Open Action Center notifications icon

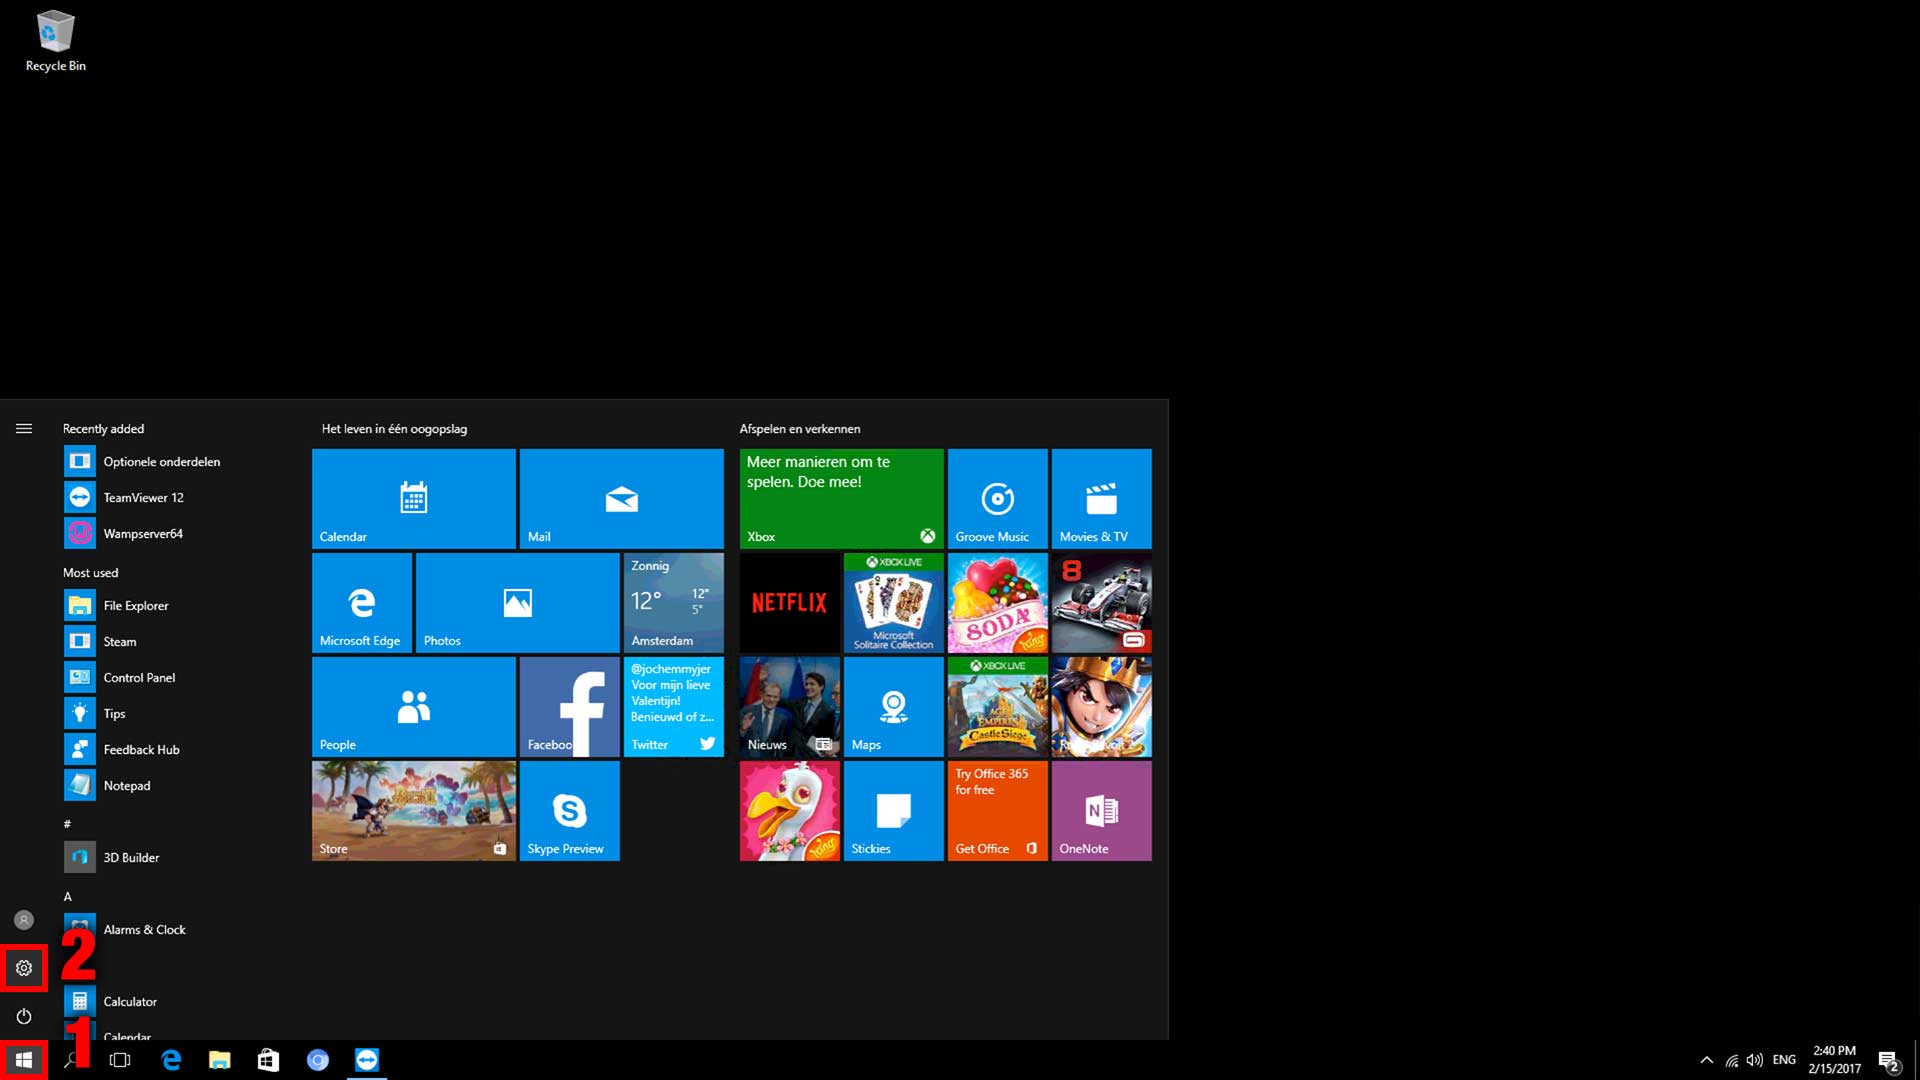point(1889,1060)
